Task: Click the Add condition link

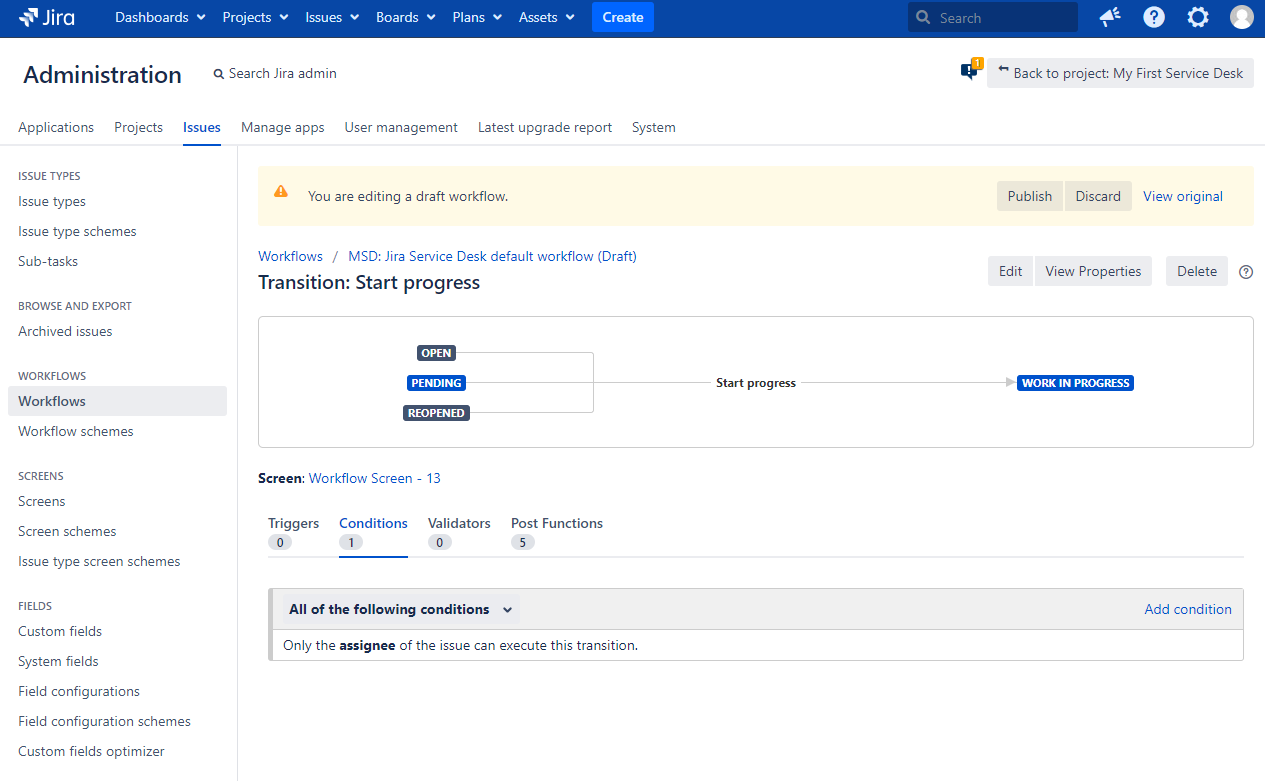Action: pyautogui.click(x=1187, y=609)
